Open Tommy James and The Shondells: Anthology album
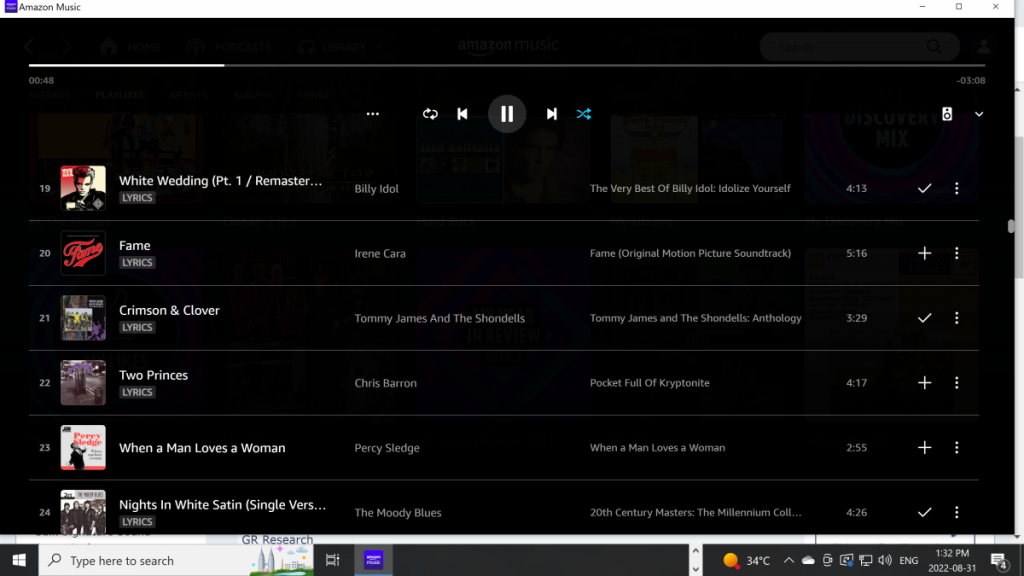 (x=696, y=318)
